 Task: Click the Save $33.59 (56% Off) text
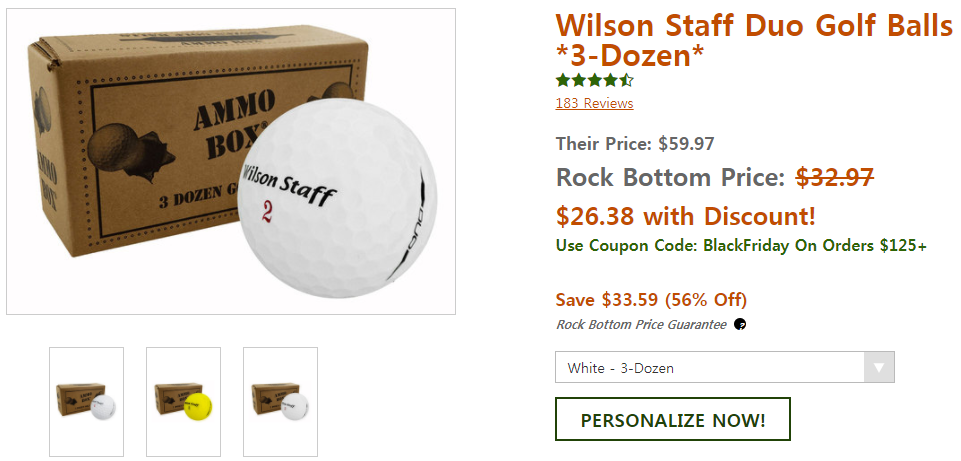tap(651, 300)
